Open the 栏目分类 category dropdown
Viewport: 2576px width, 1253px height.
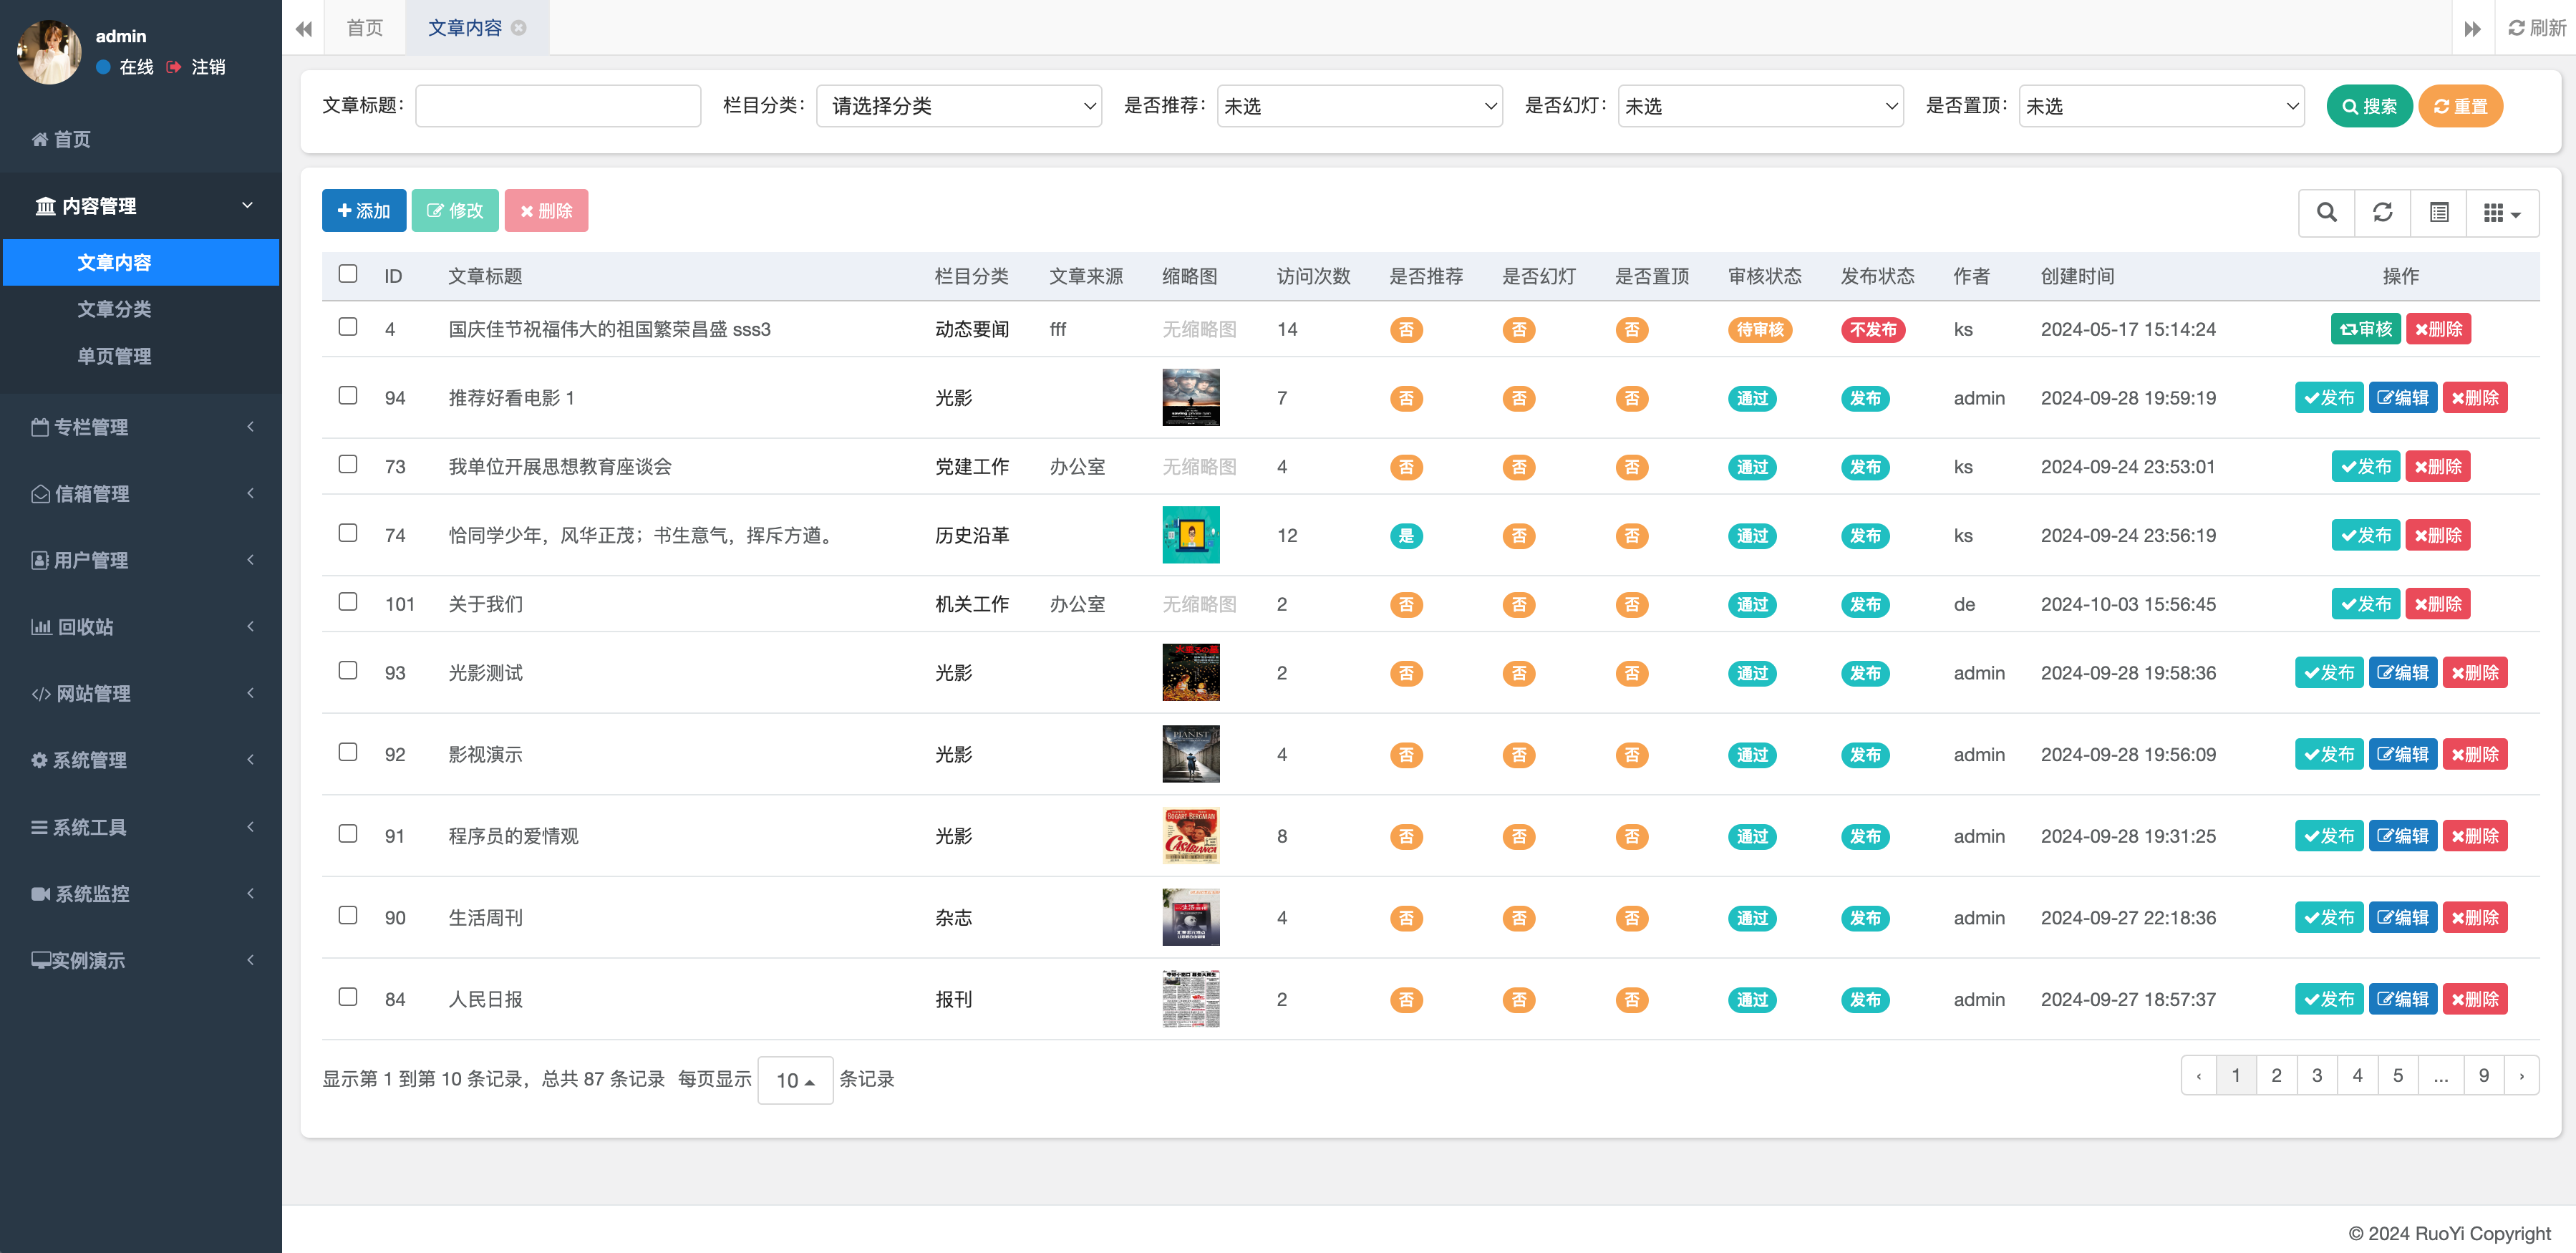pyautogui.click(x=958, y=106)
